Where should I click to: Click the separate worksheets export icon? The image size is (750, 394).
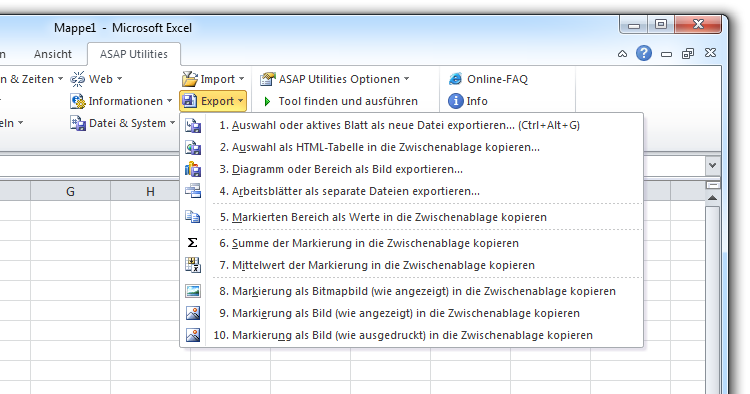[x=193, y=191]
